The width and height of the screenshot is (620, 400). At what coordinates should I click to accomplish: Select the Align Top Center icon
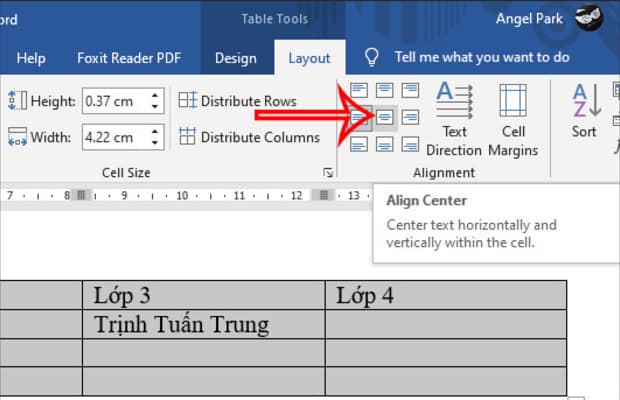pos(385,91)
